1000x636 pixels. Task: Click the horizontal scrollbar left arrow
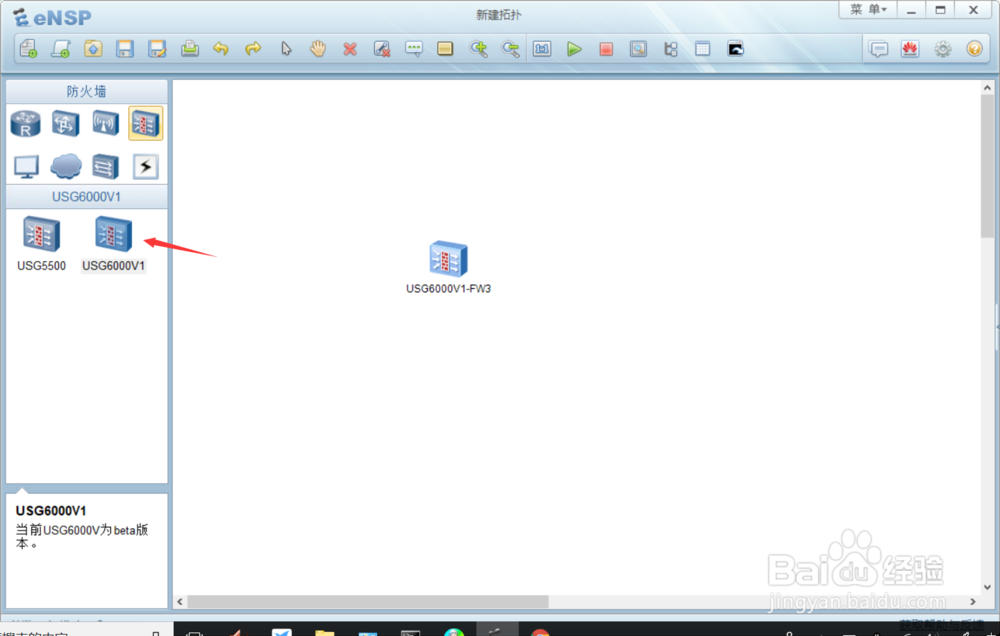[x=180, y=602]
